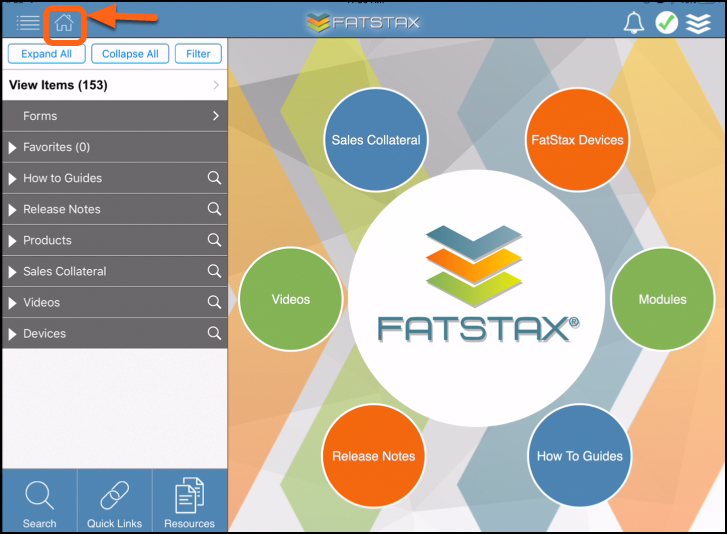The height and width of the screenshot is (534, 727).
Task: Search within Videos magnifier
Action: tap(214, 302)
